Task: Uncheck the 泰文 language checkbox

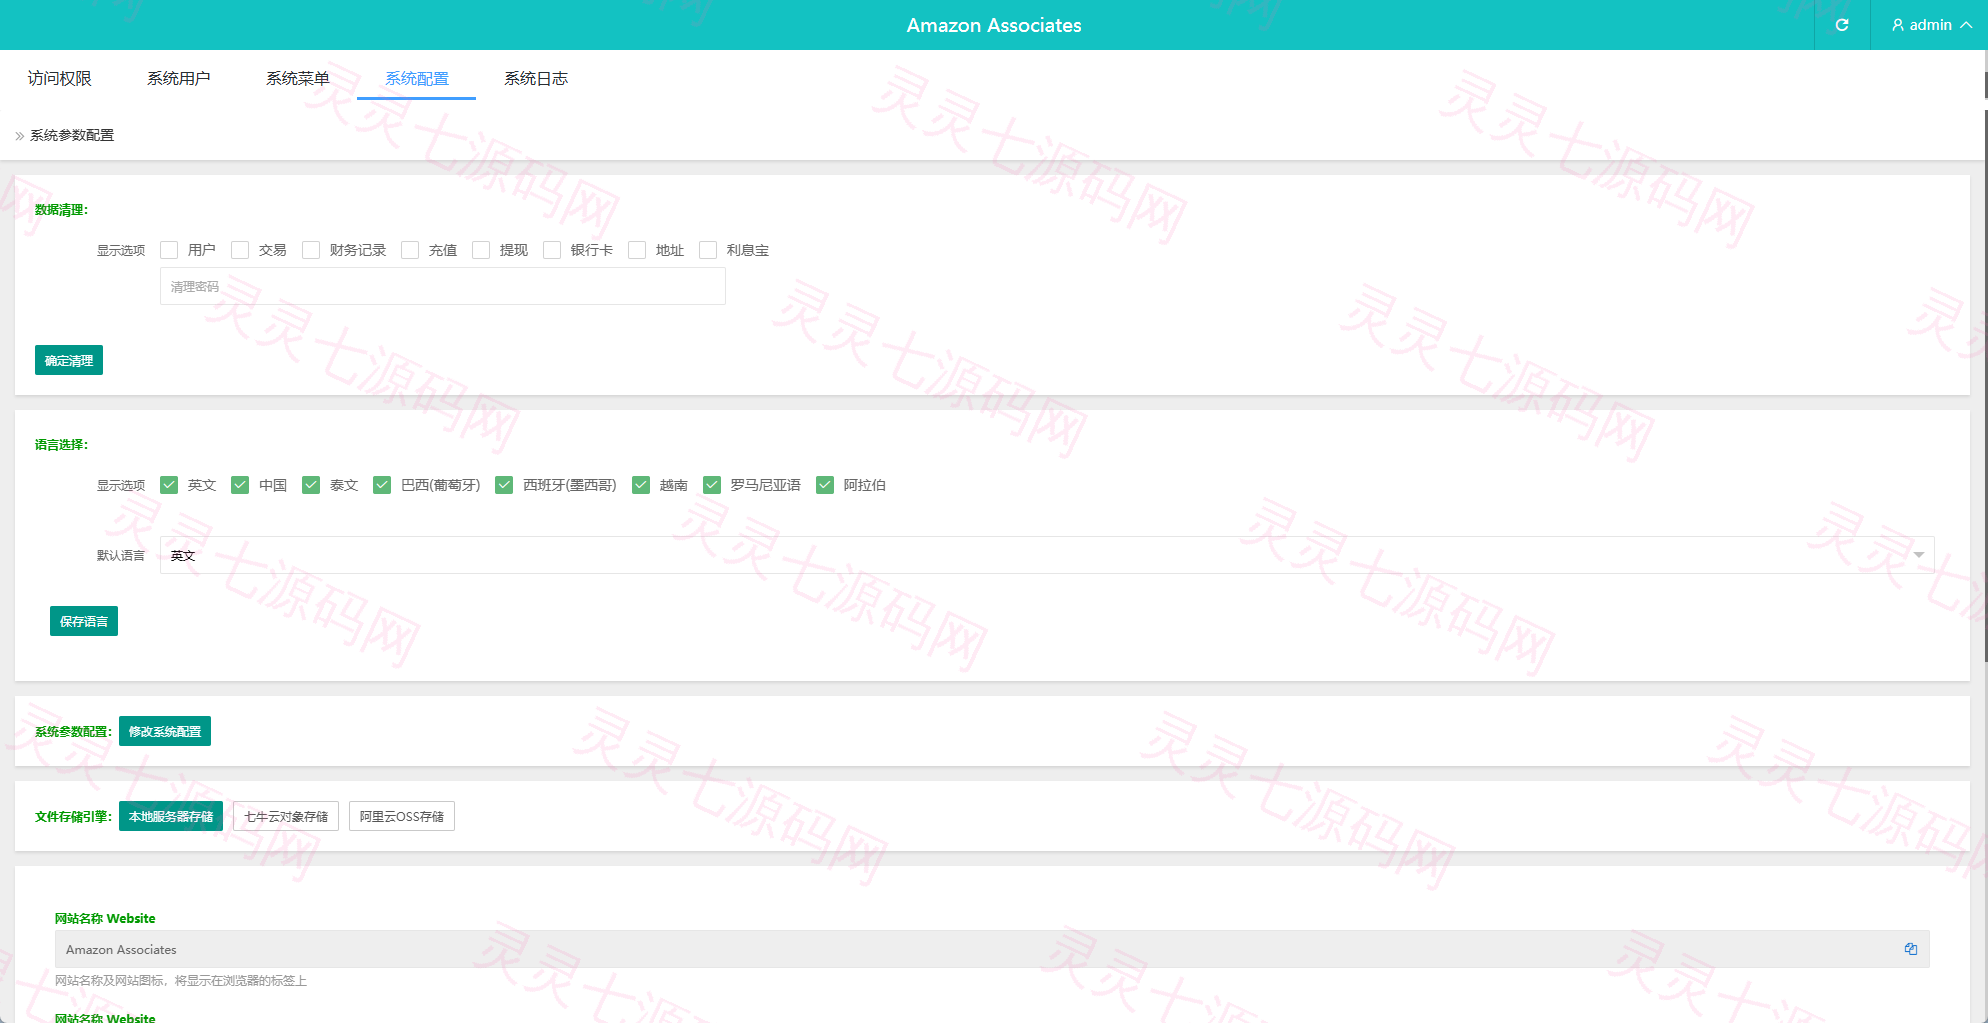Action: click(311, 485)
